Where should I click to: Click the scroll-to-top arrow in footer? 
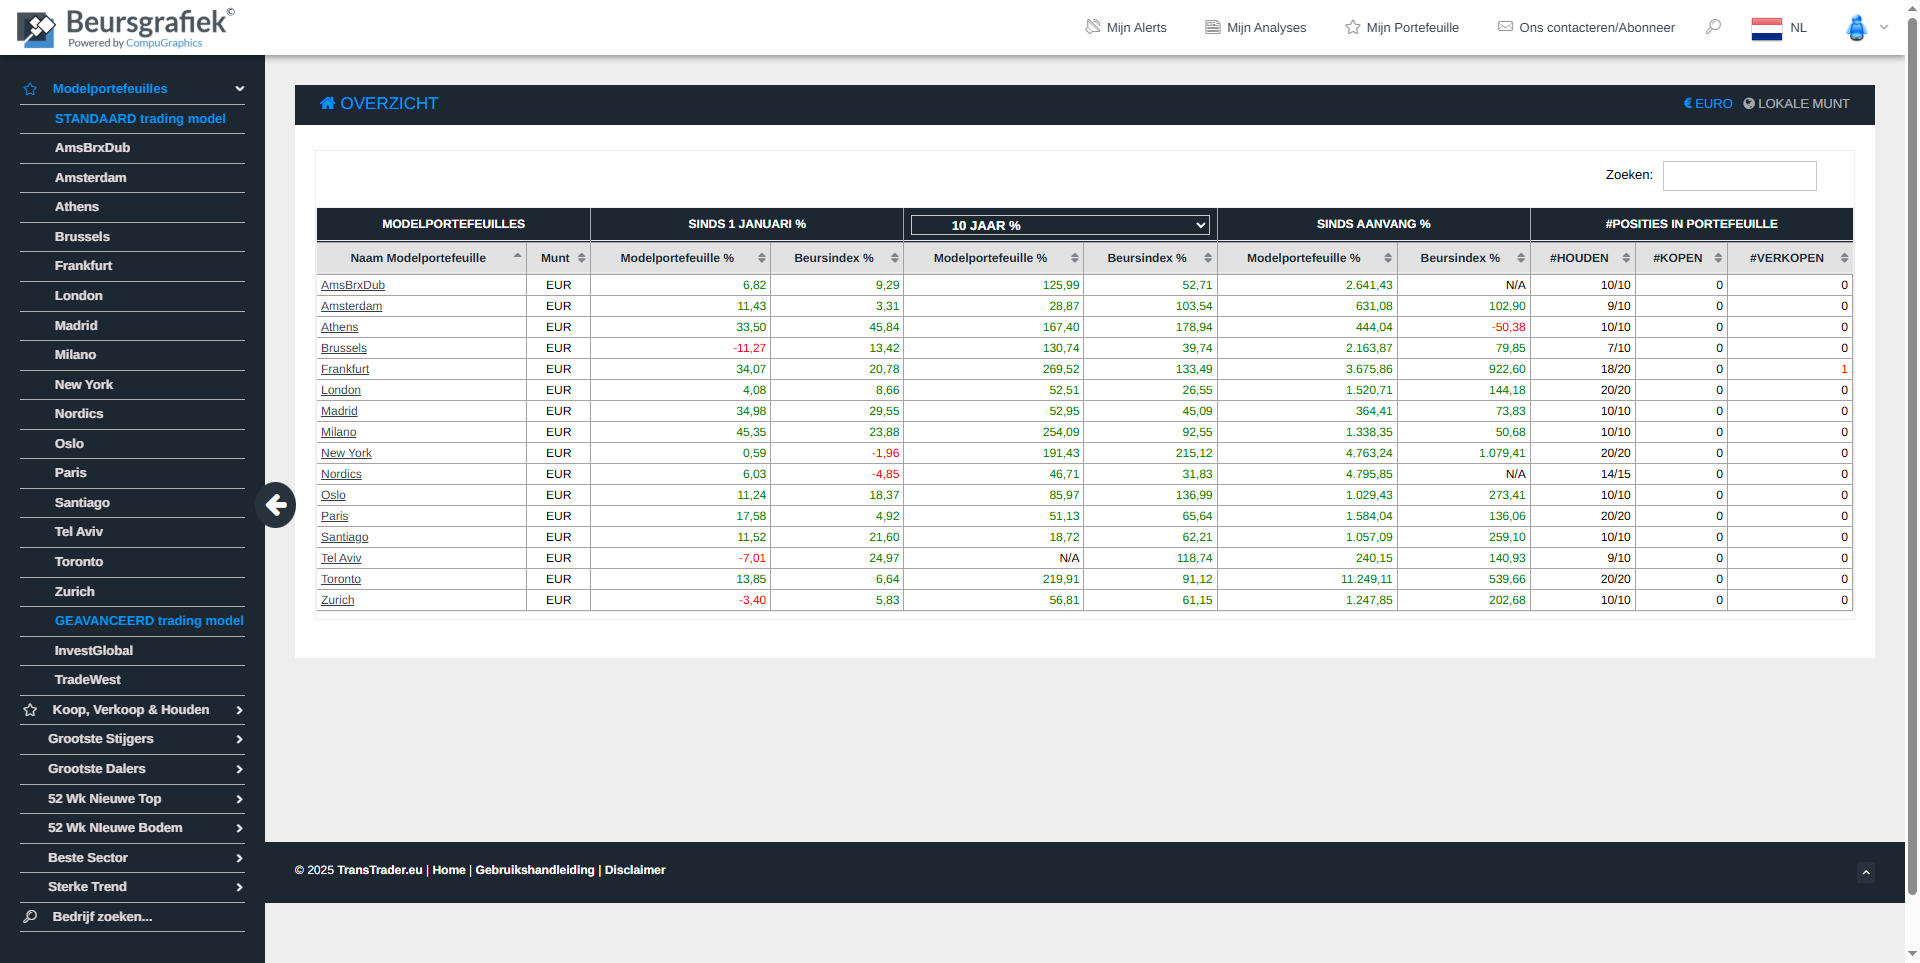(x=1865, y=872)
